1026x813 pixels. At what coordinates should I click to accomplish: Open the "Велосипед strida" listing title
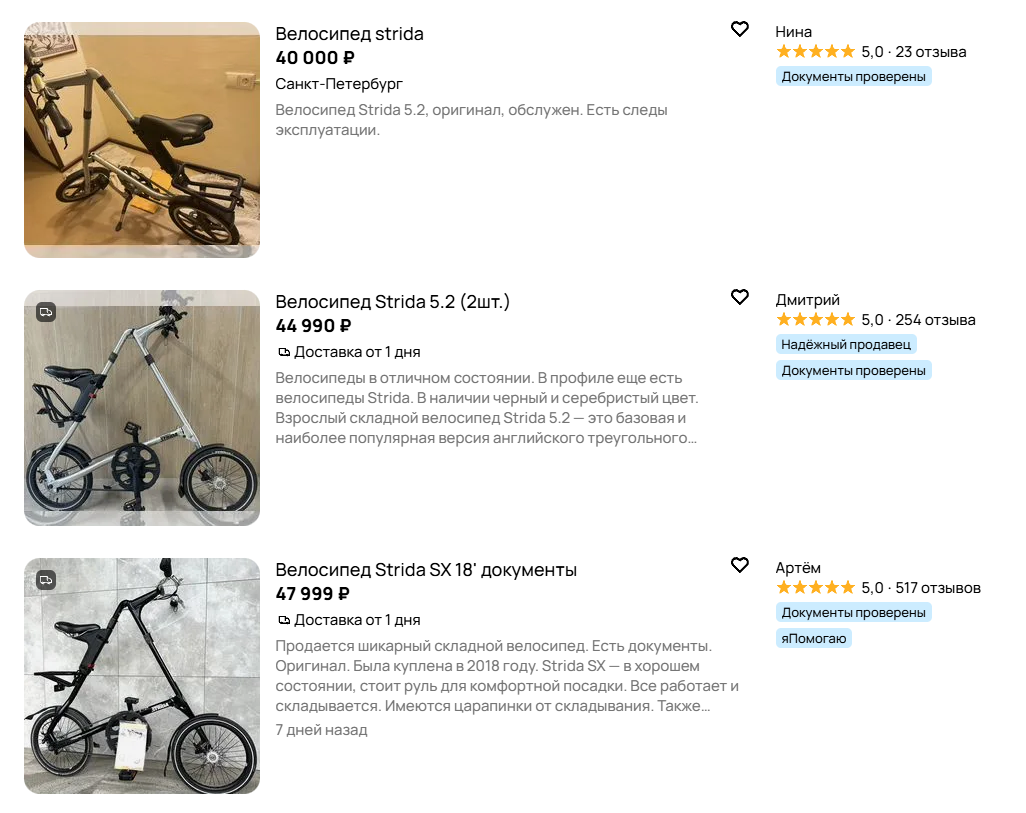point(349,34)
